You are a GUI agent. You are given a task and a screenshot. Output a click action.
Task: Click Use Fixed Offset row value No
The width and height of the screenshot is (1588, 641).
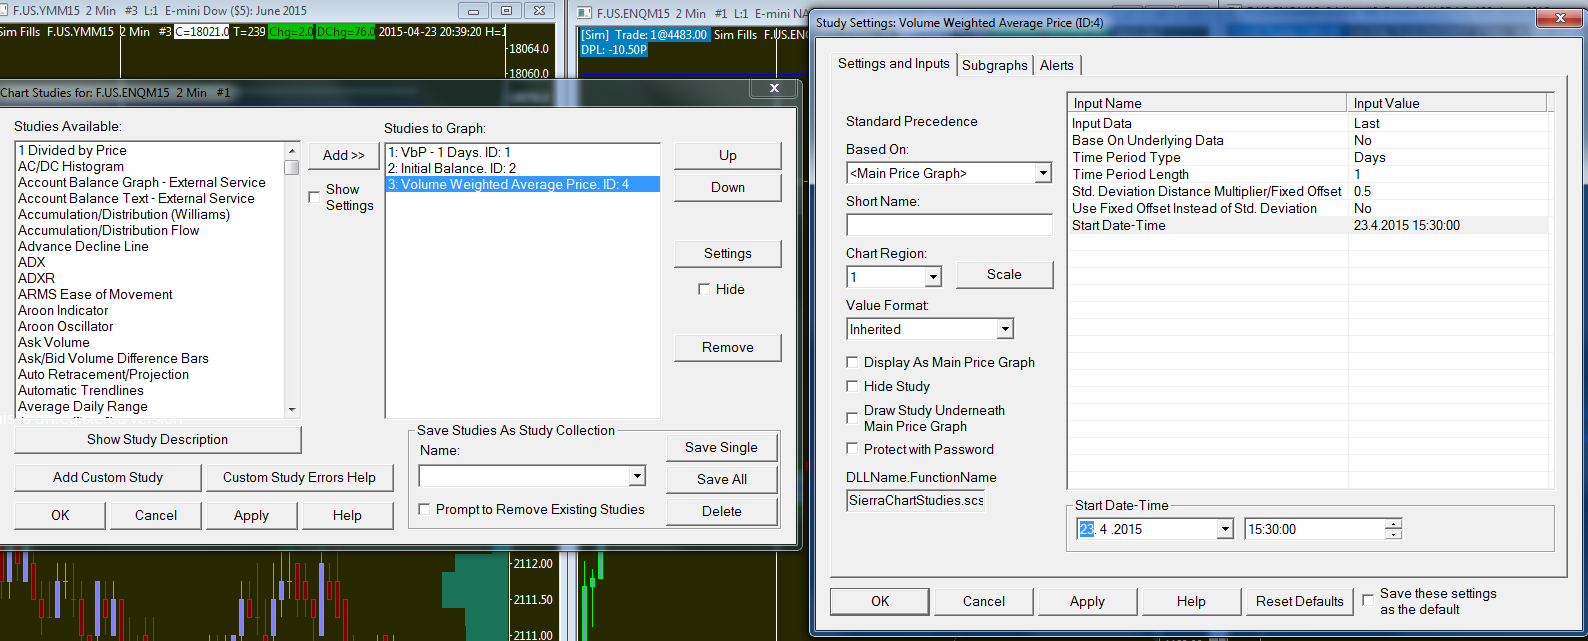(x=1362, y=208)
